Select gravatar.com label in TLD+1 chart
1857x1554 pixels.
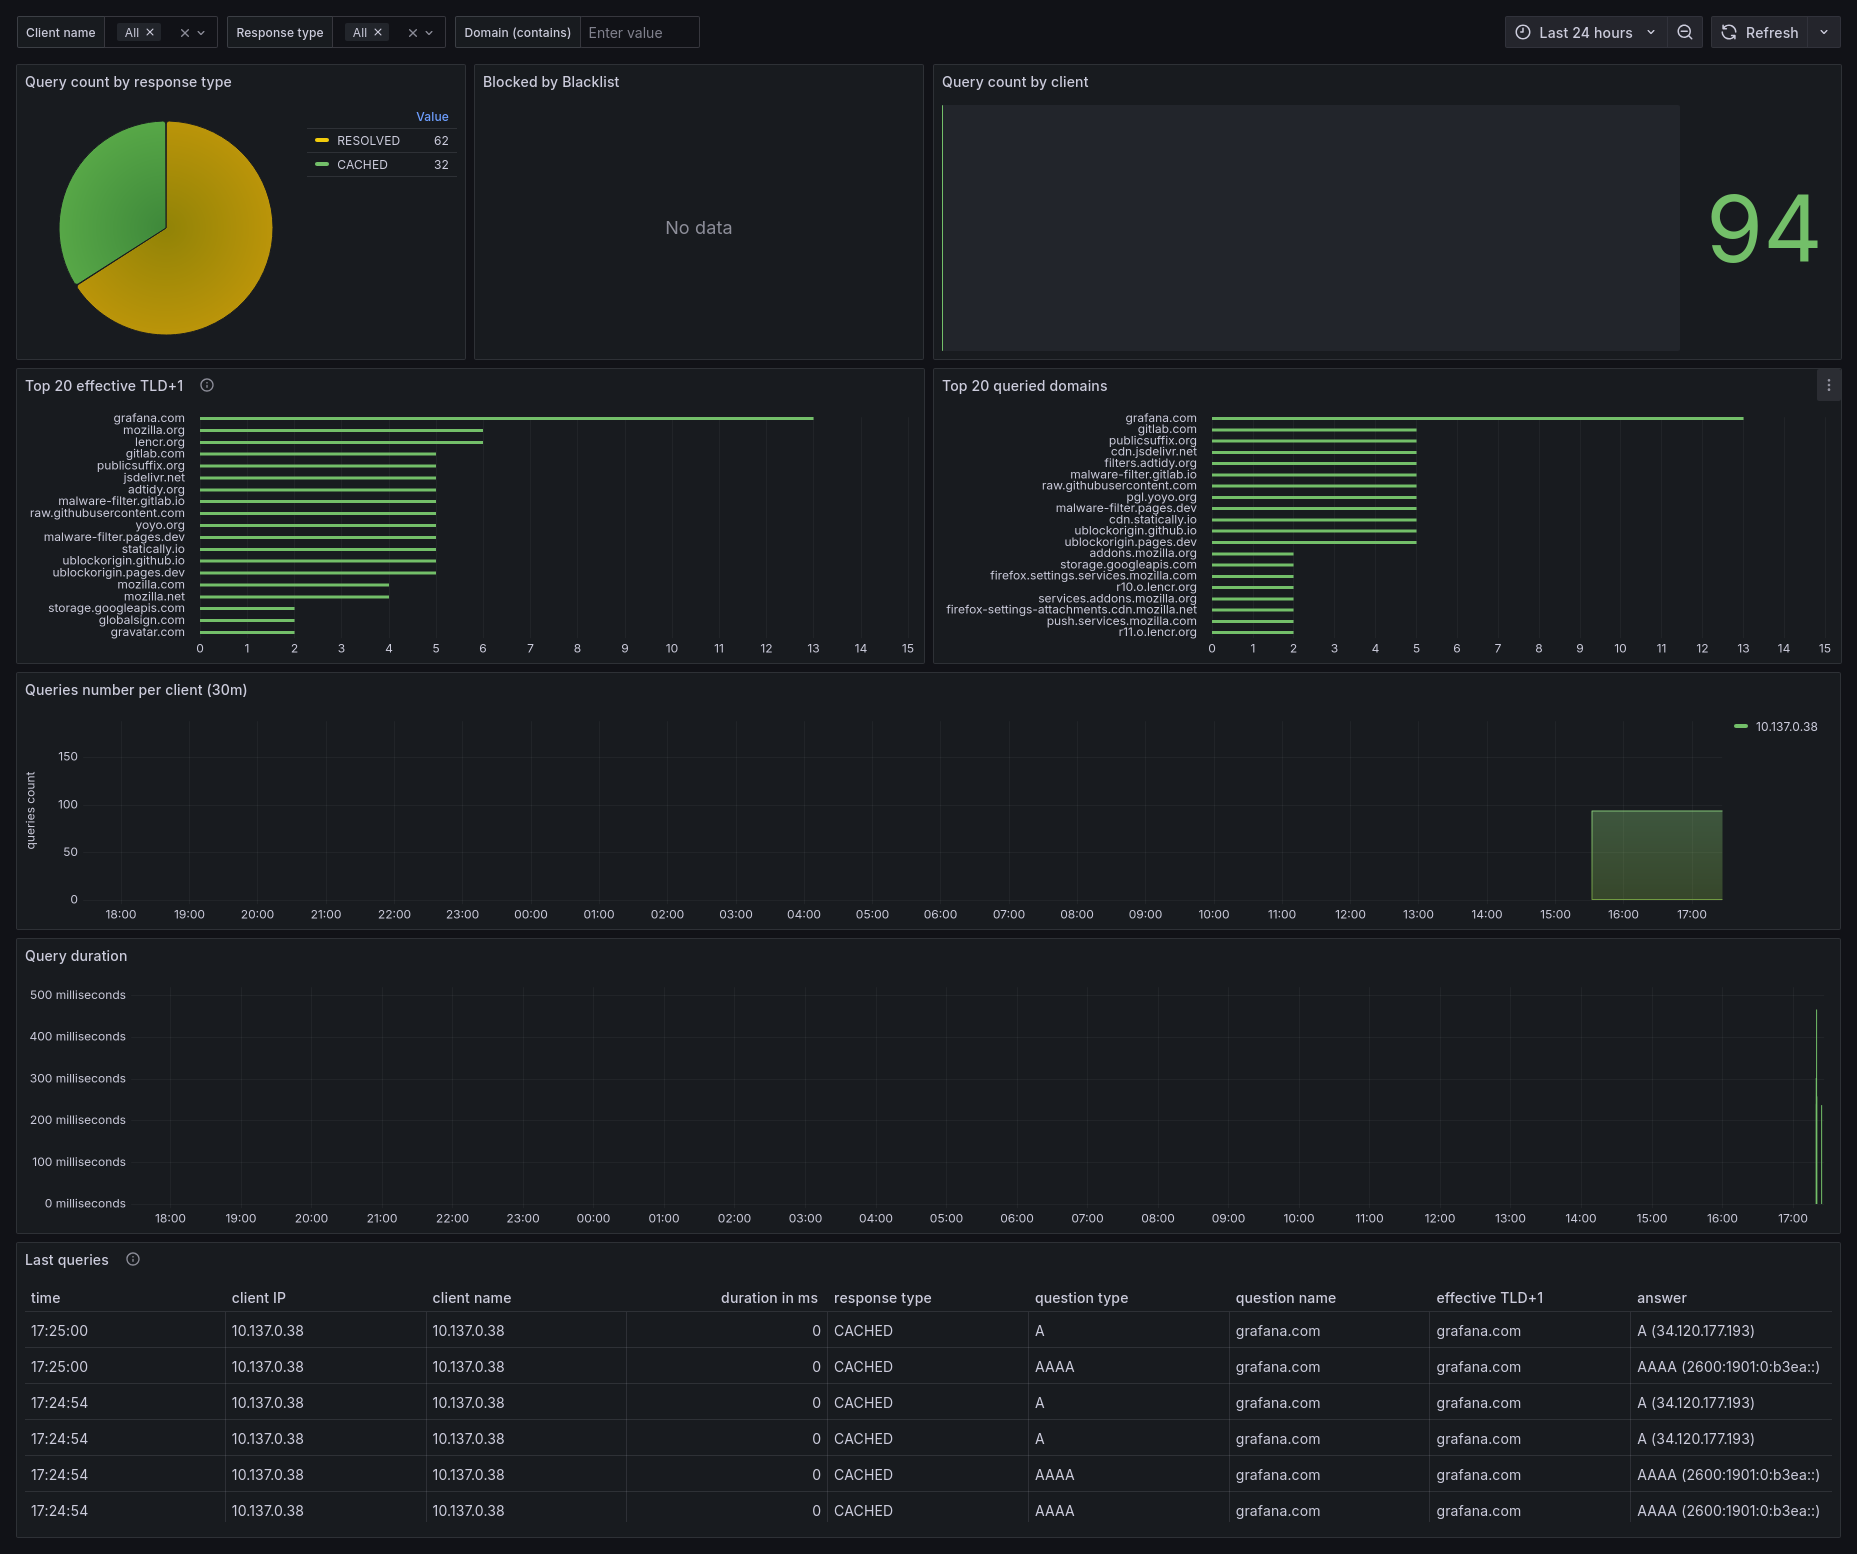click(x=148, y=632)
